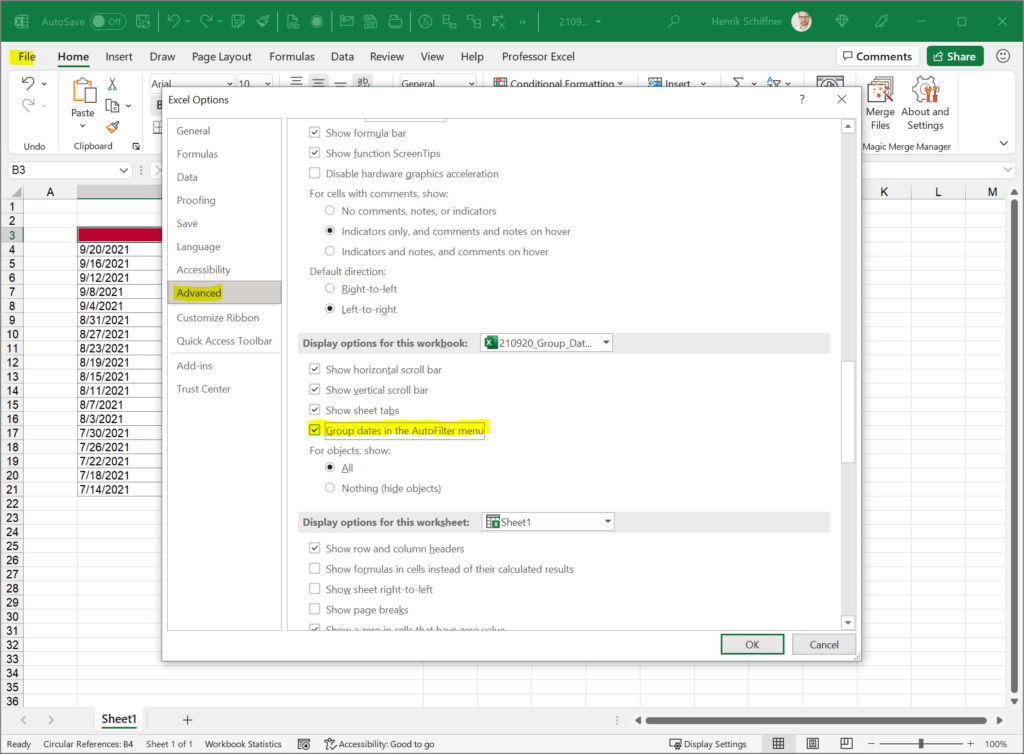Check Disable hardware graphics acceleration

point(315,173)
